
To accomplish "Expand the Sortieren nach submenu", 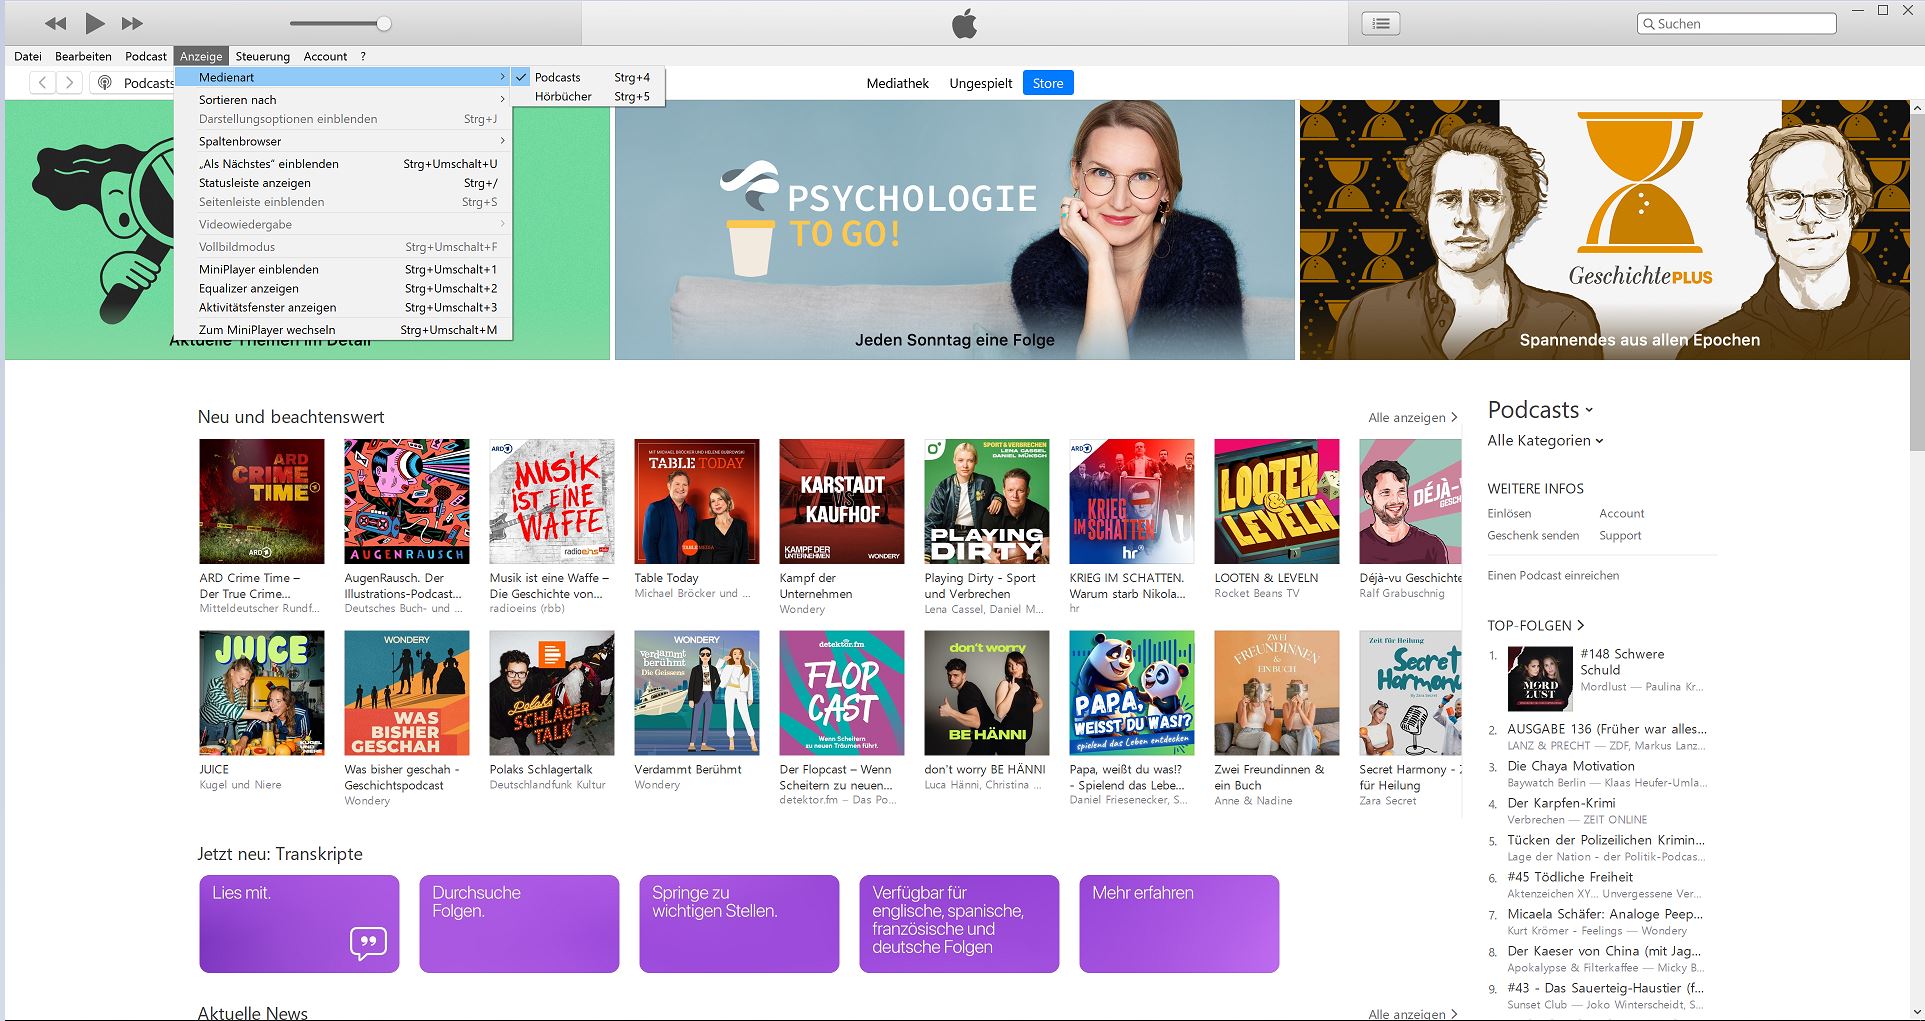I will (x=343, y=99).
